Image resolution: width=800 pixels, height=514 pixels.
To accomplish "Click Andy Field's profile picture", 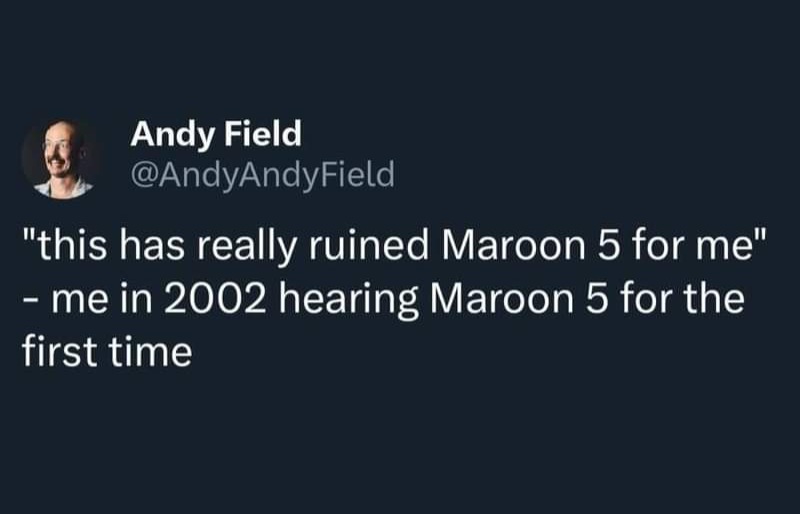I will (58, 160).
